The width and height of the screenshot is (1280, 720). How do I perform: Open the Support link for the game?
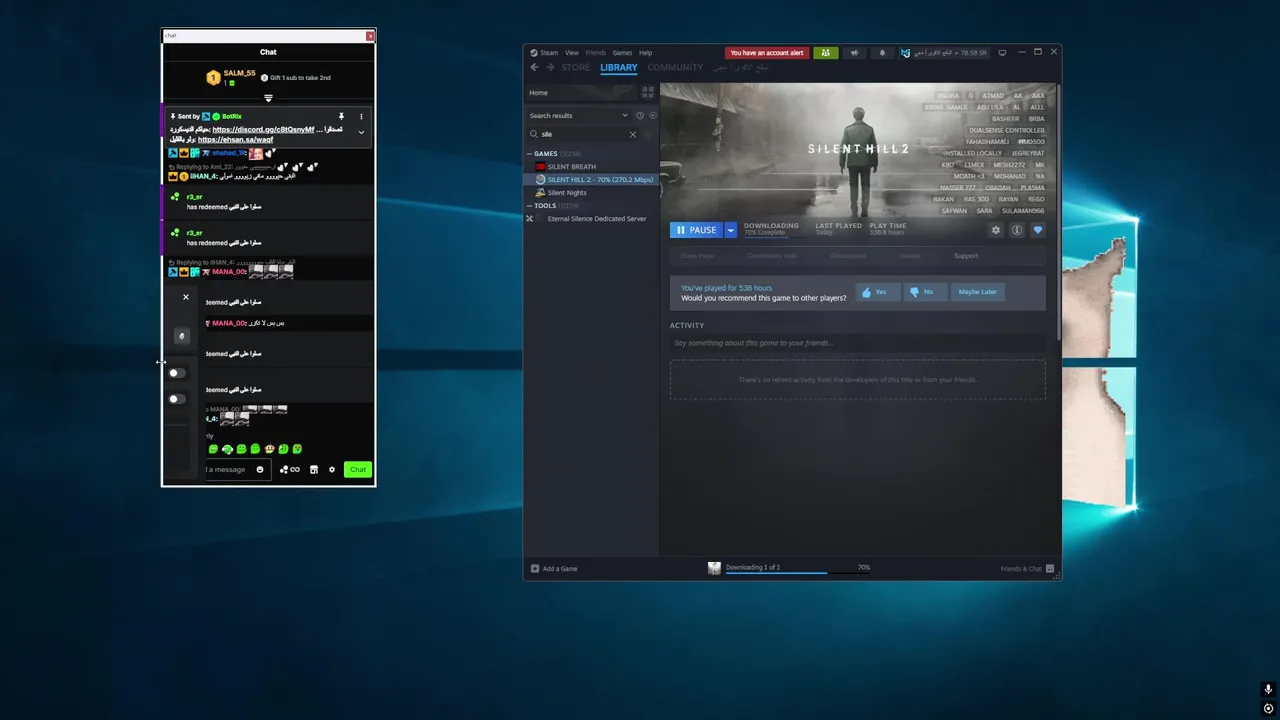(966, 256)
